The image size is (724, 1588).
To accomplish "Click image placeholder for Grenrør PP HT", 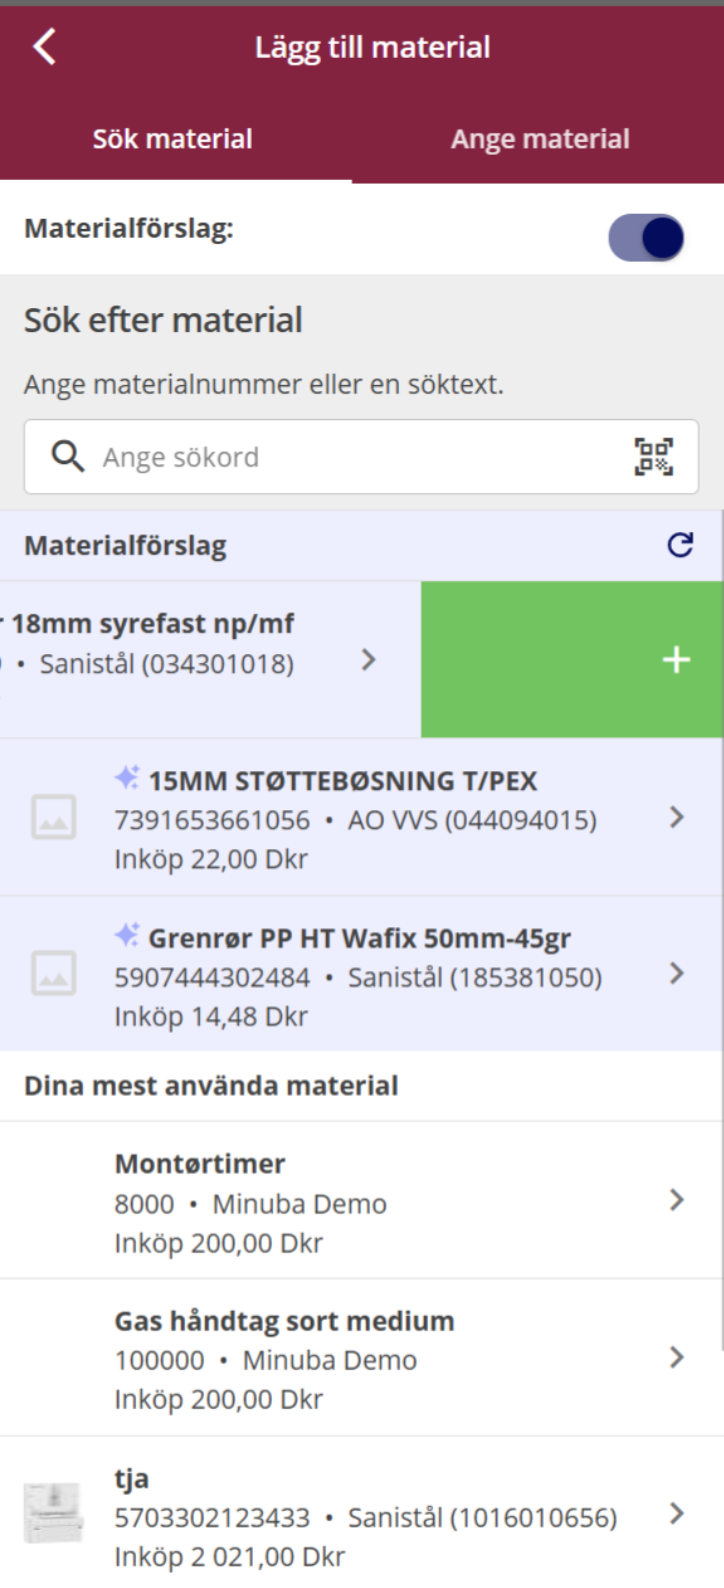I will 53,974.
